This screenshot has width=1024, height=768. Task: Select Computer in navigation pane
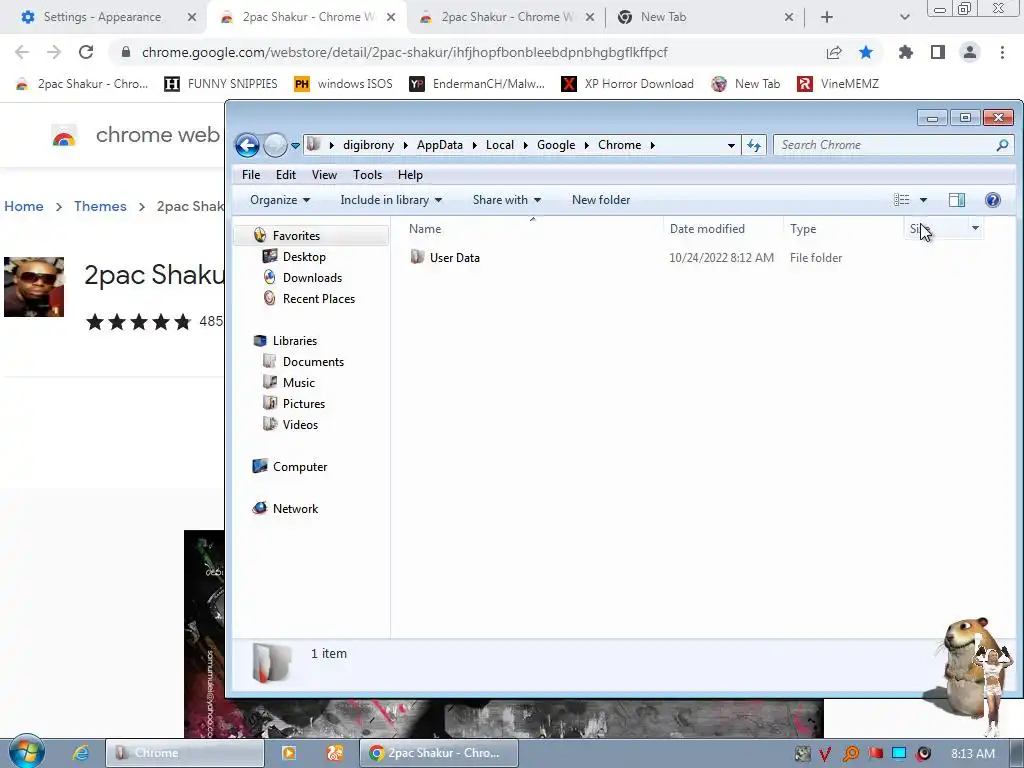(x=300, y=467)
